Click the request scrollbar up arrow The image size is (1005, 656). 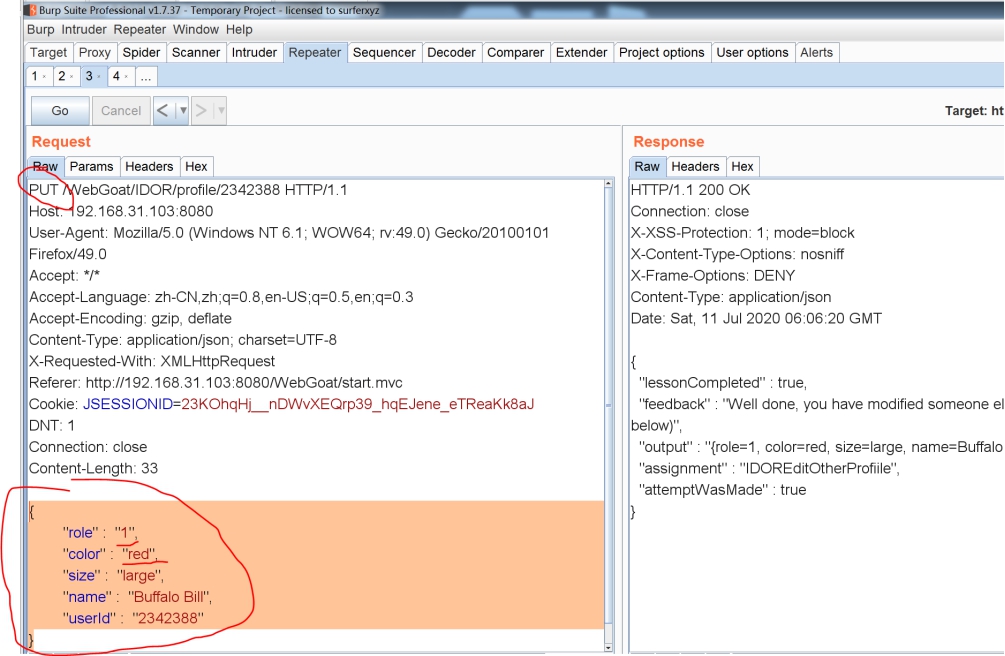(608, 185)
